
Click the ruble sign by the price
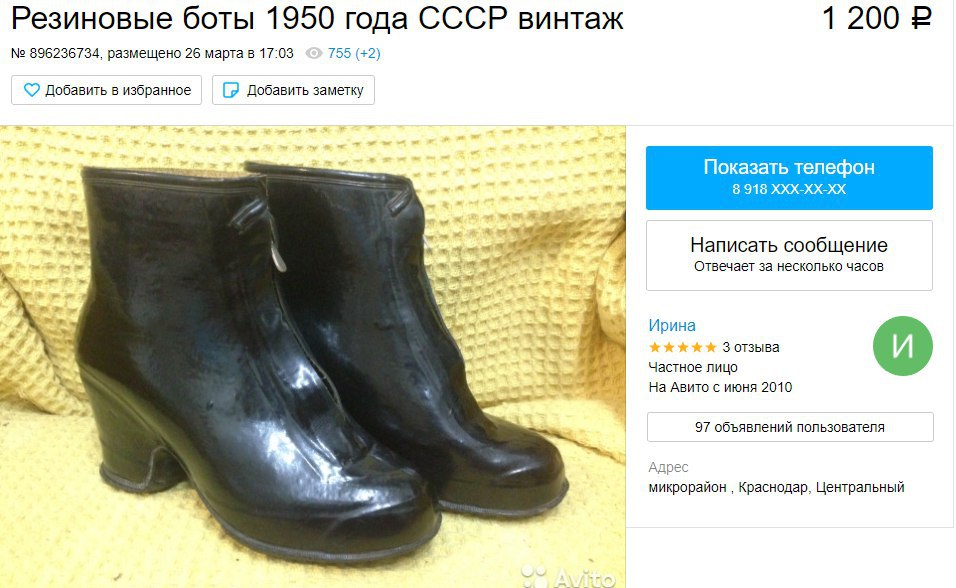(x=921, y=18)
